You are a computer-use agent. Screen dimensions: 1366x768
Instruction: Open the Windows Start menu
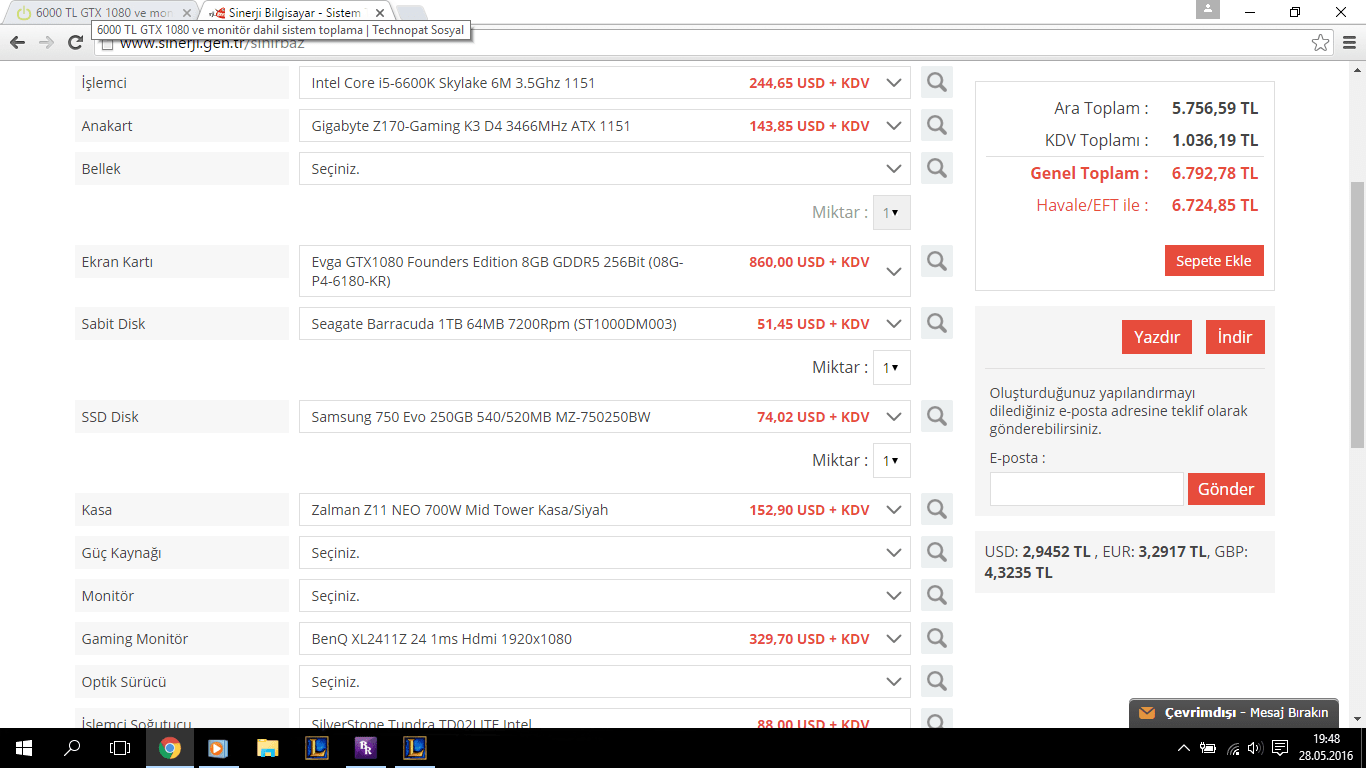point(23,748)
